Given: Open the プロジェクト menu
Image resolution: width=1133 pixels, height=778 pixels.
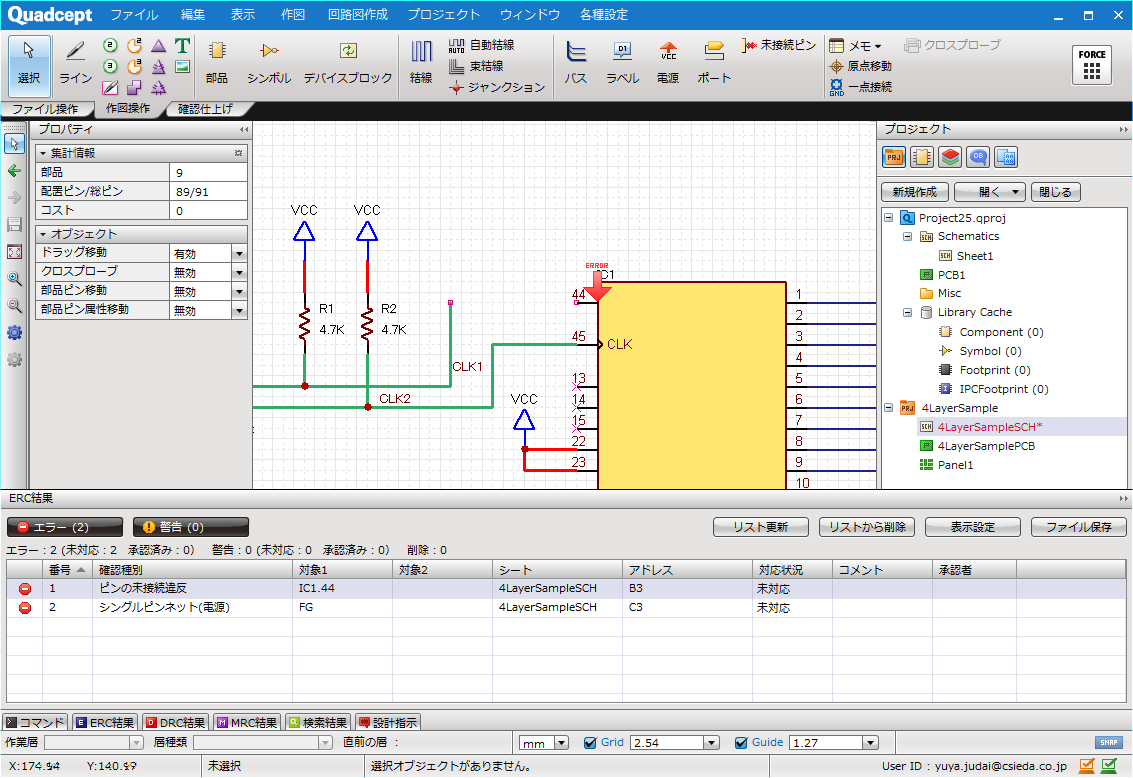Looking at the screenshot, I should point(443,15).
